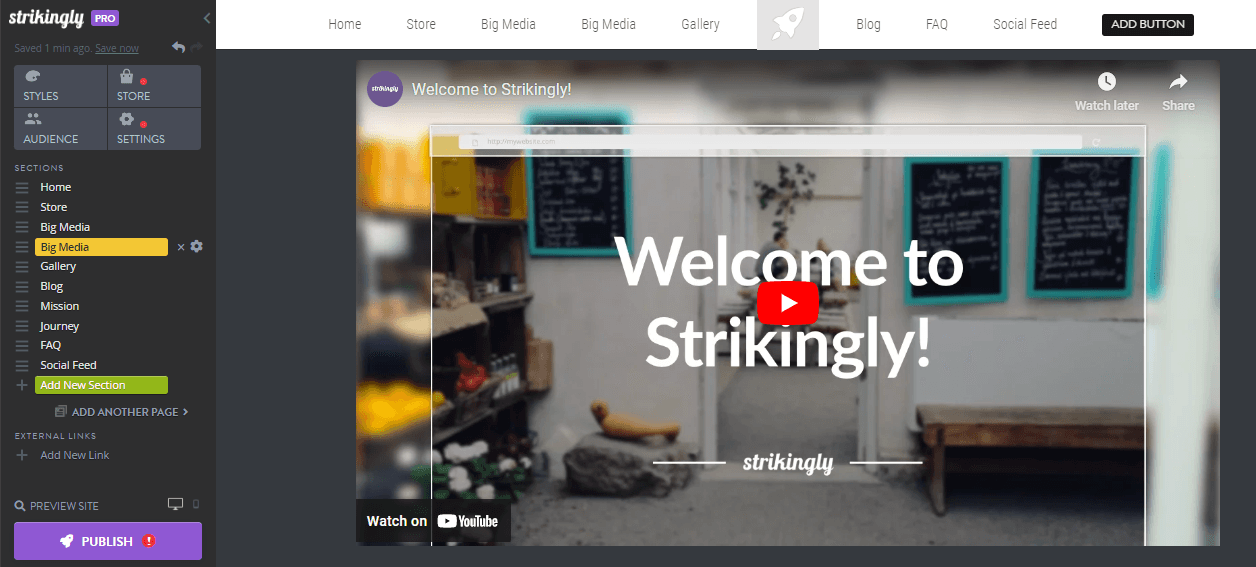Image resolution: width=1256 pixels, height=567 pixels.
Task: Click the Save now link
Action: tap(117, 48)
